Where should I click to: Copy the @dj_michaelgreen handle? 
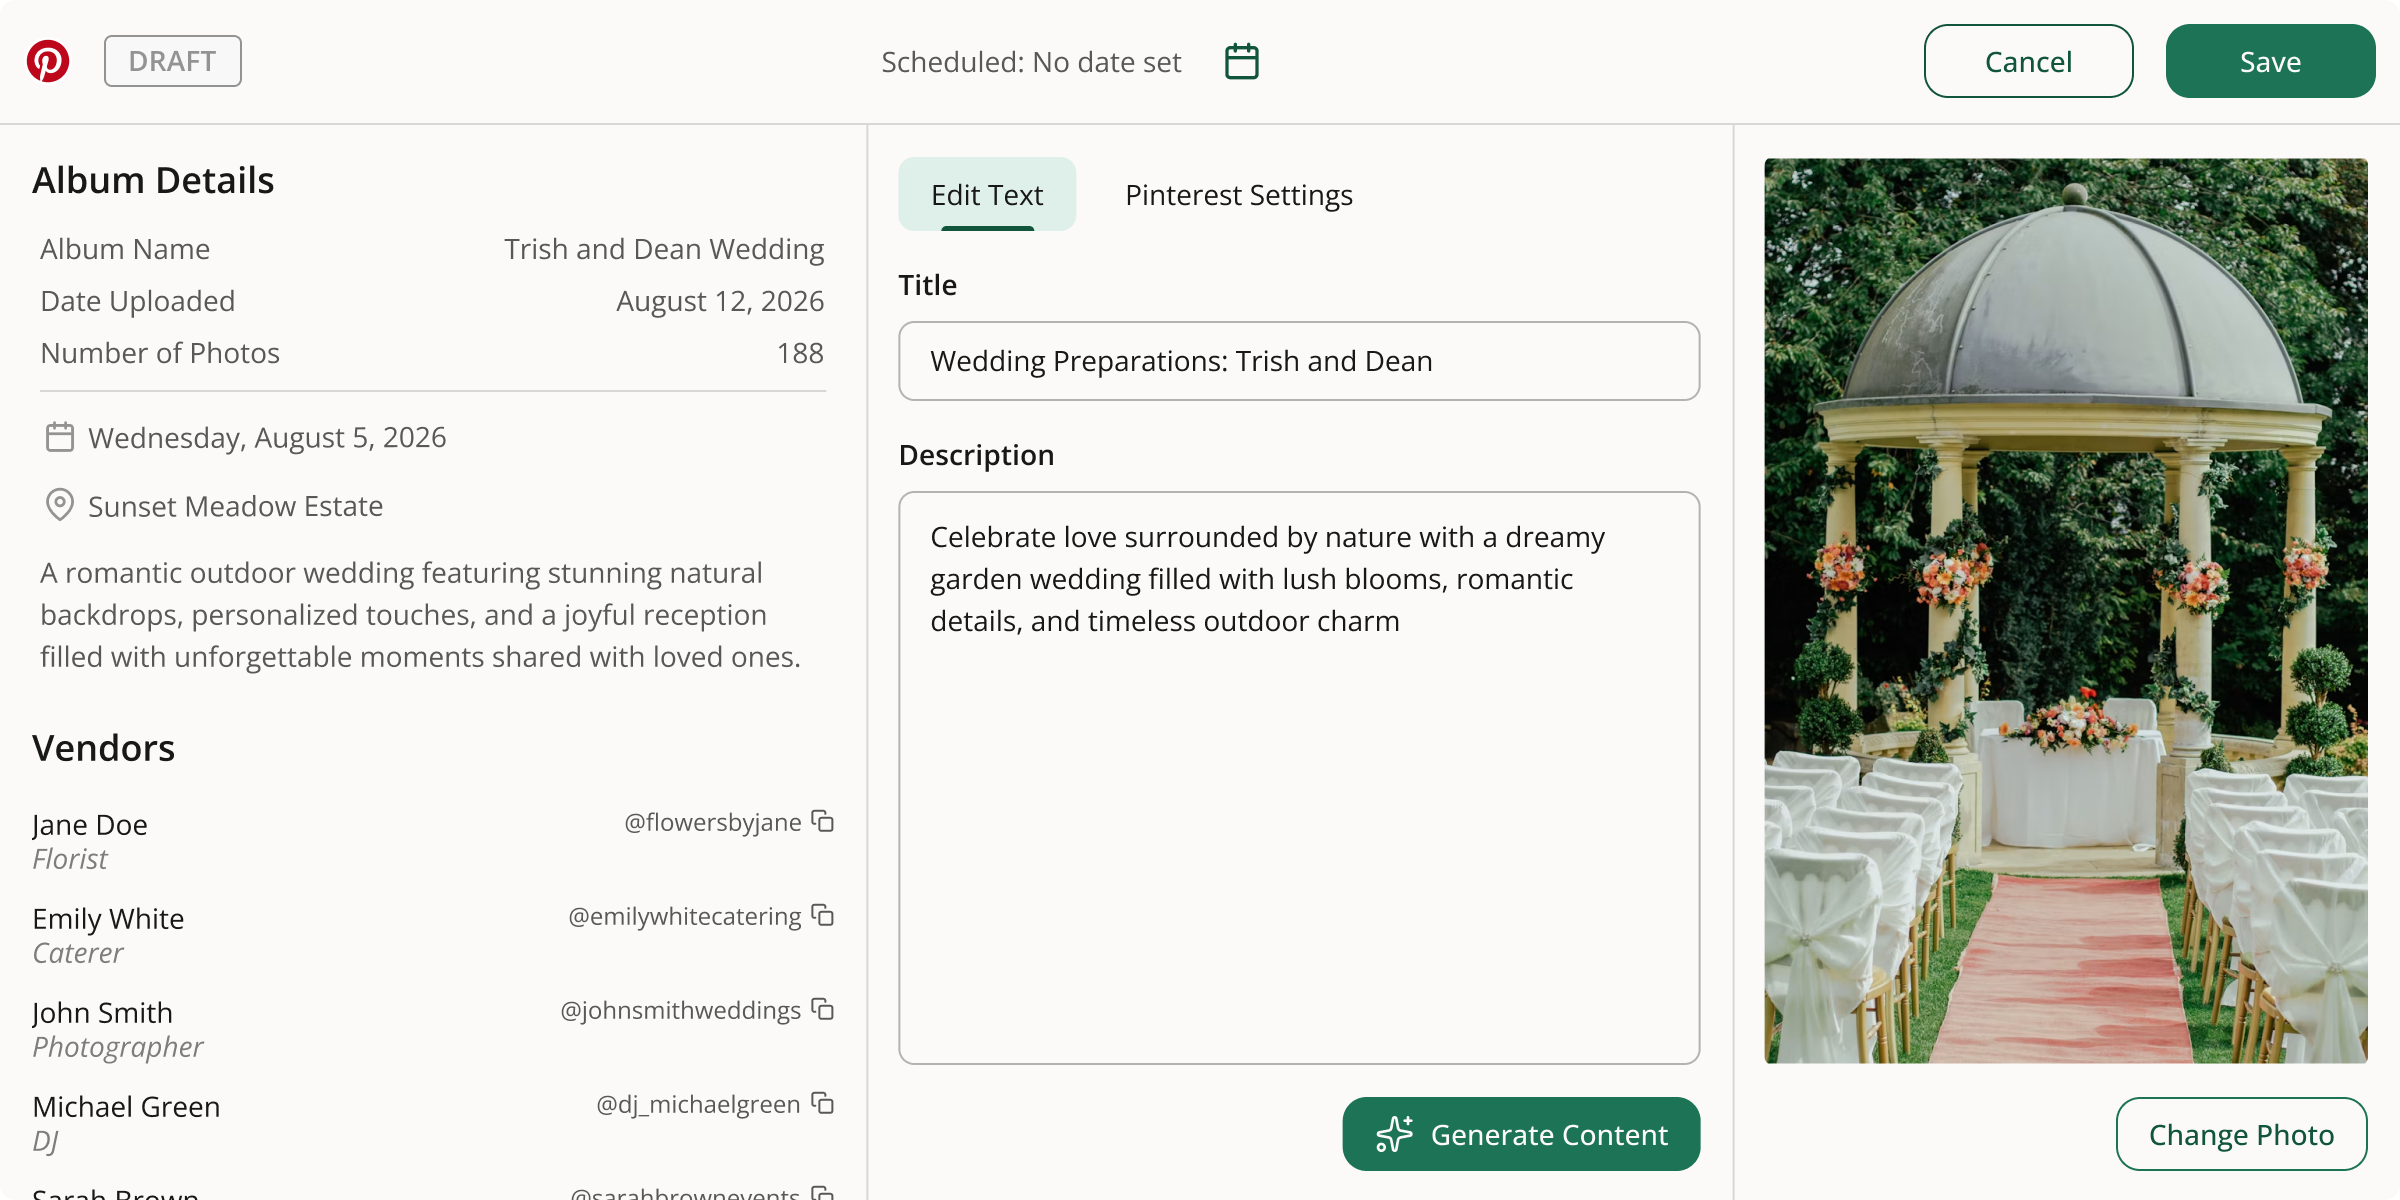pyautogui.click(x=823, y=1103)
